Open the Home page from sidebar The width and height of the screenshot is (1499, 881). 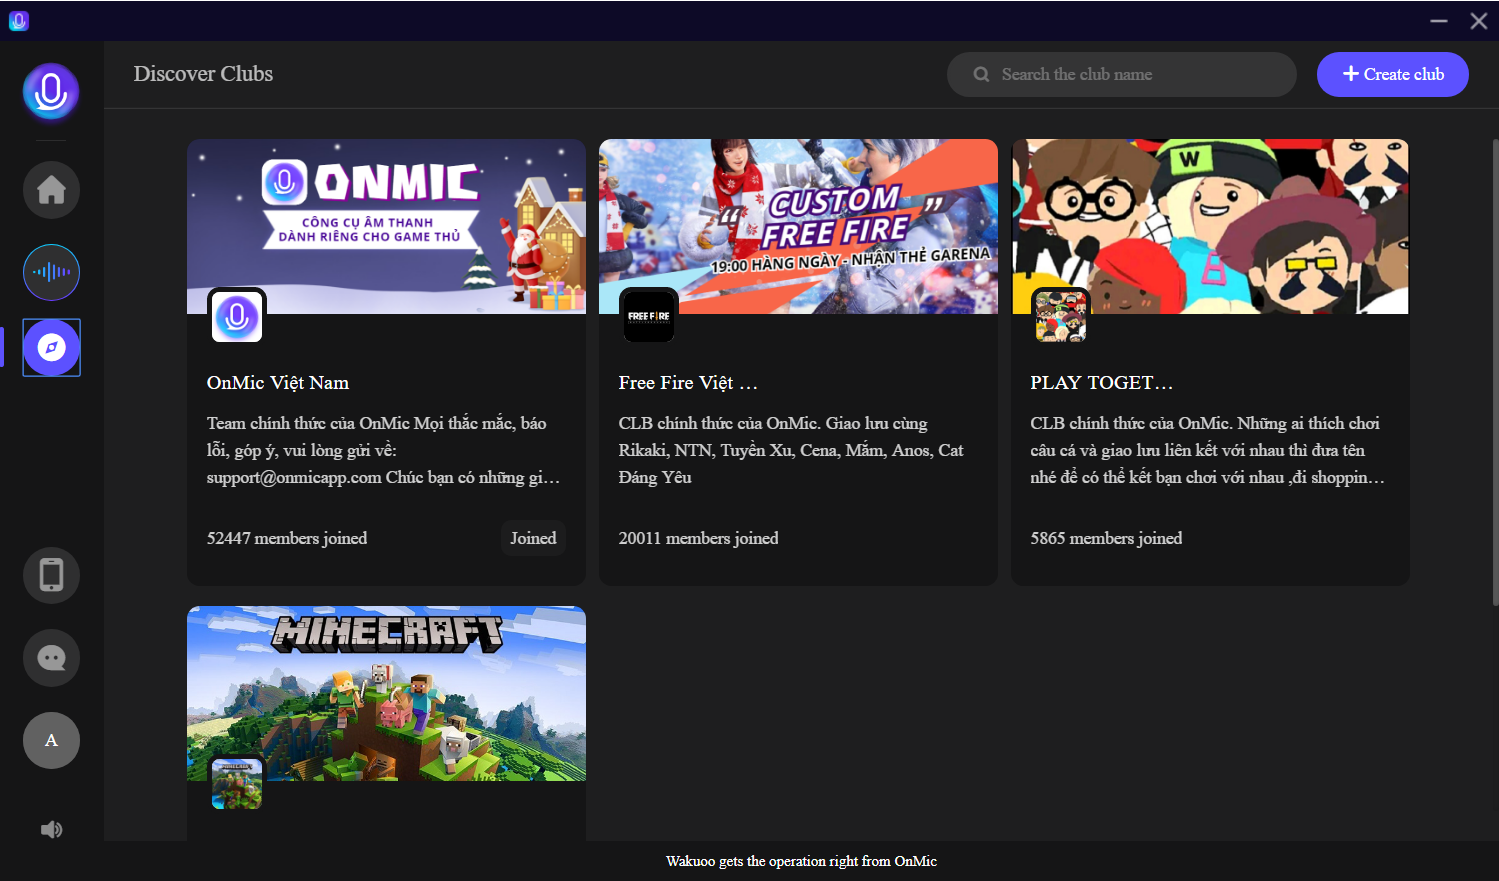tap(51, 190)
